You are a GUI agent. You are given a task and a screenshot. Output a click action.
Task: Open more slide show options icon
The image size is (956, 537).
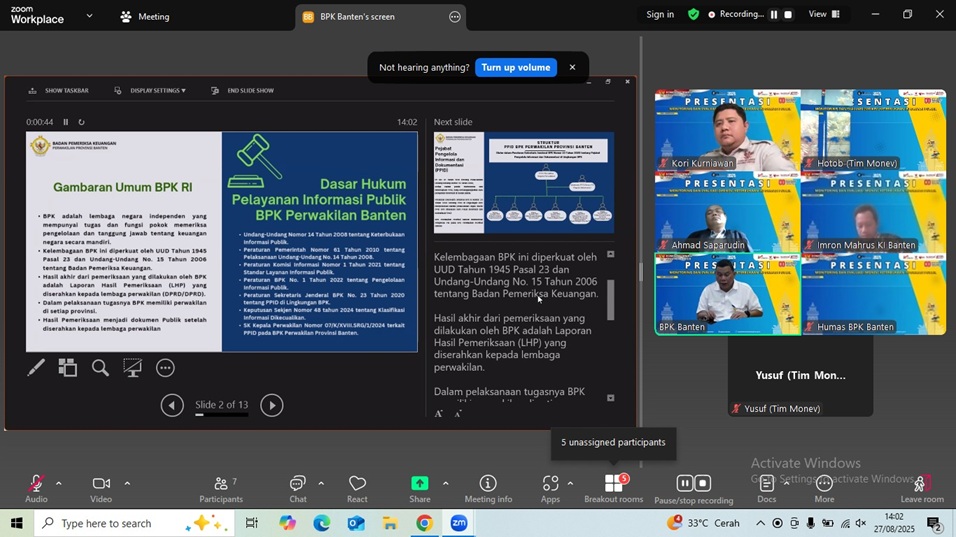pyautogui.click(x=165, y=368)
